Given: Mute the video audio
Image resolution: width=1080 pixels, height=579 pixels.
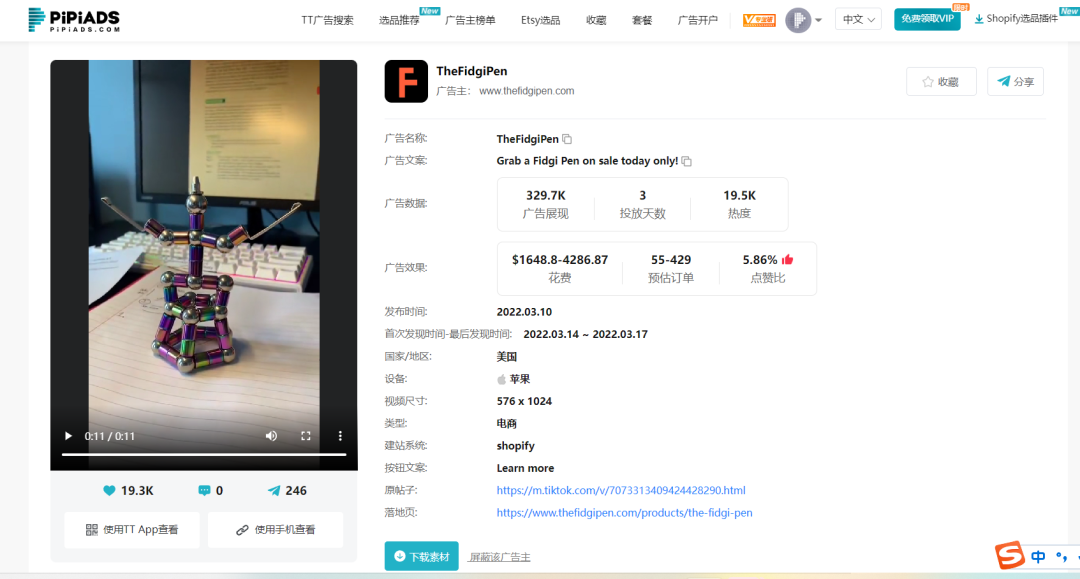Looking at the screenshot, I should pos(271,436).
